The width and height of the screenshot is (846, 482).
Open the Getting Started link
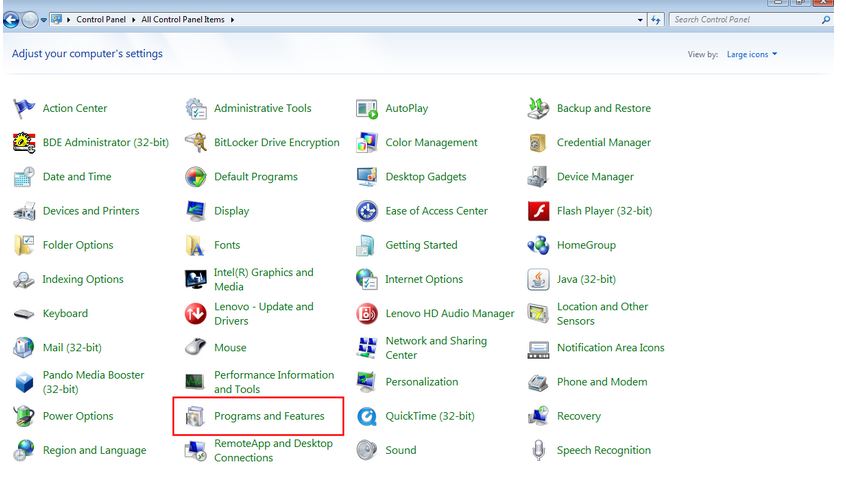click(421, 245)
